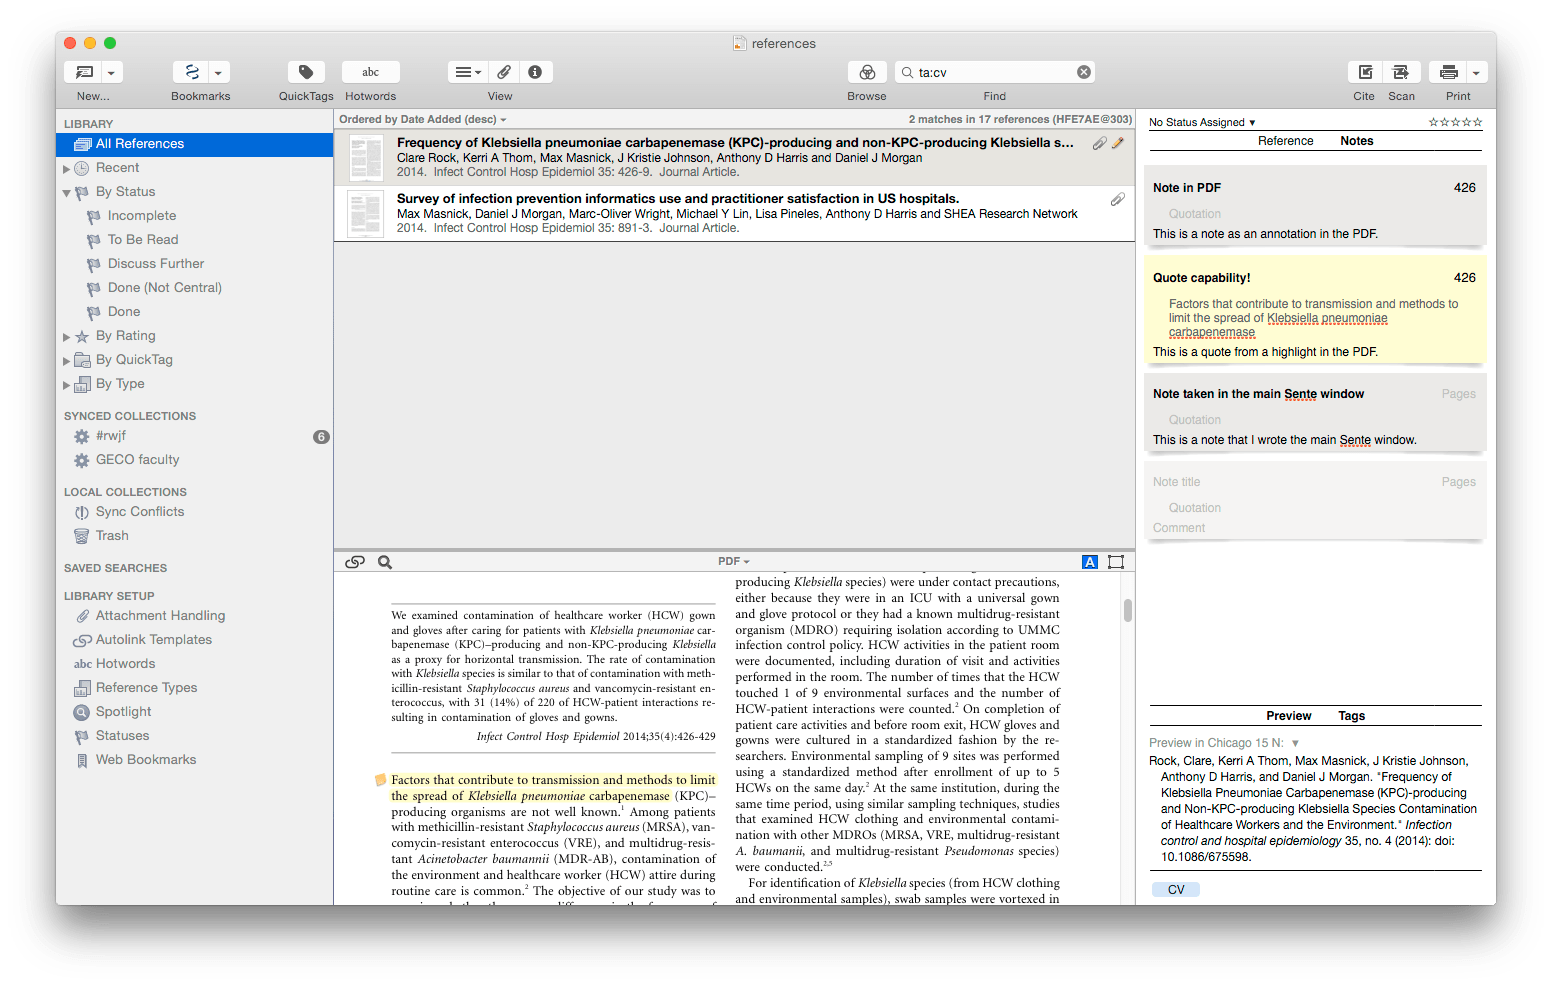The width and height of the screenshot is (1552, 985).
Task: Switch to the Tags tab
Action: (1352, 715)
